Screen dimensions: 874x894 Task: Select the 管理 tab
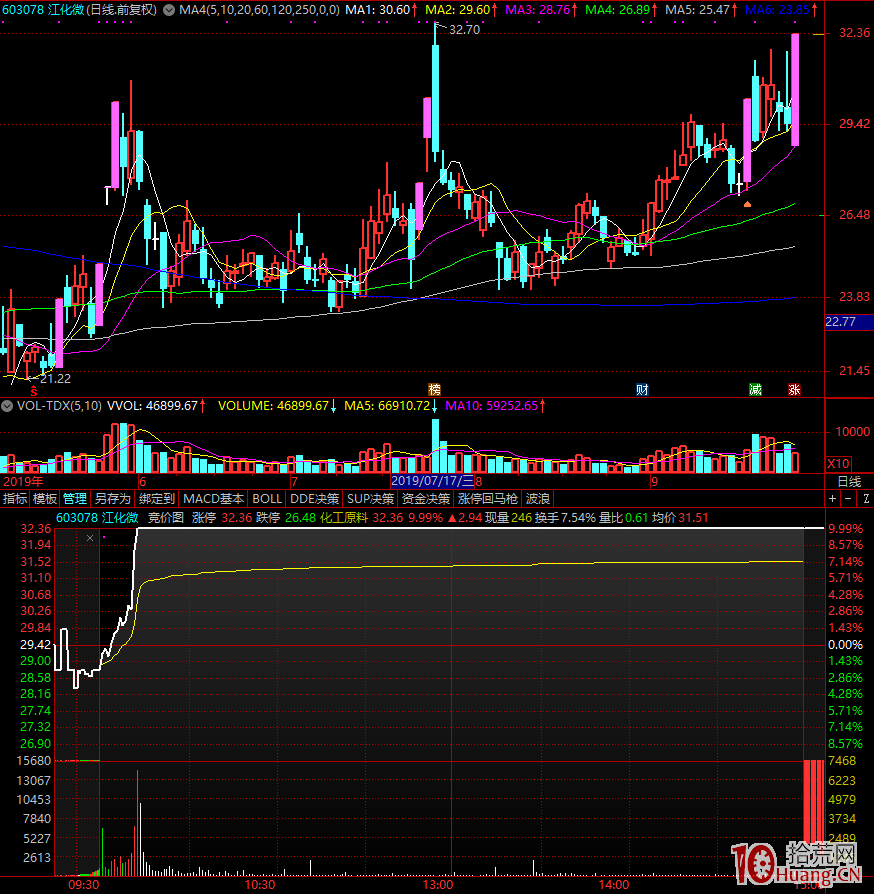[x=75, y=499]
